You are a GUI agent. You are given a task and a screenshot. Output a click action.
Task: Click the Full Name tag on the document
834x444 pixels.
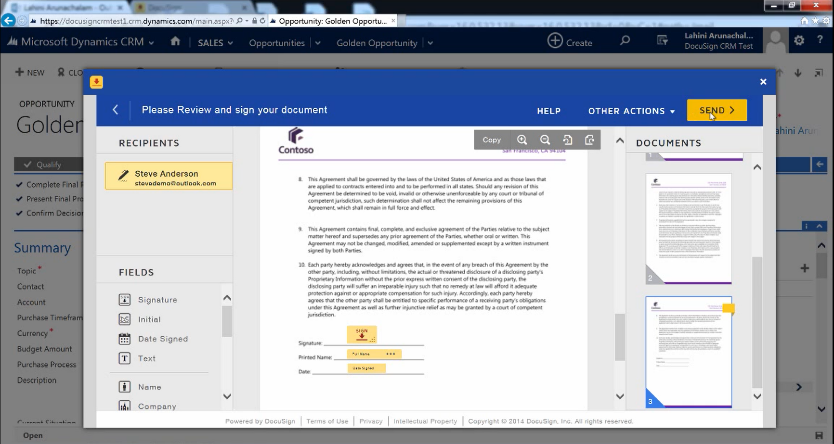coord(374,354)
